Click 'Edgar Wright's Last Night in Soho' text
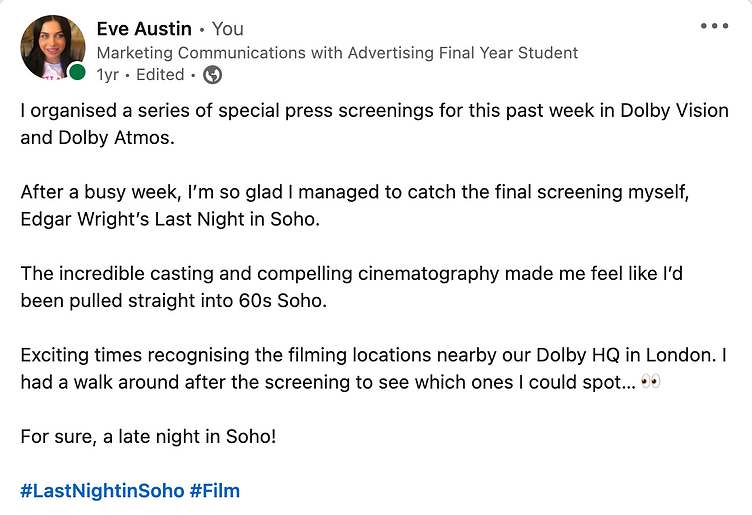 [x=170, y=219]
